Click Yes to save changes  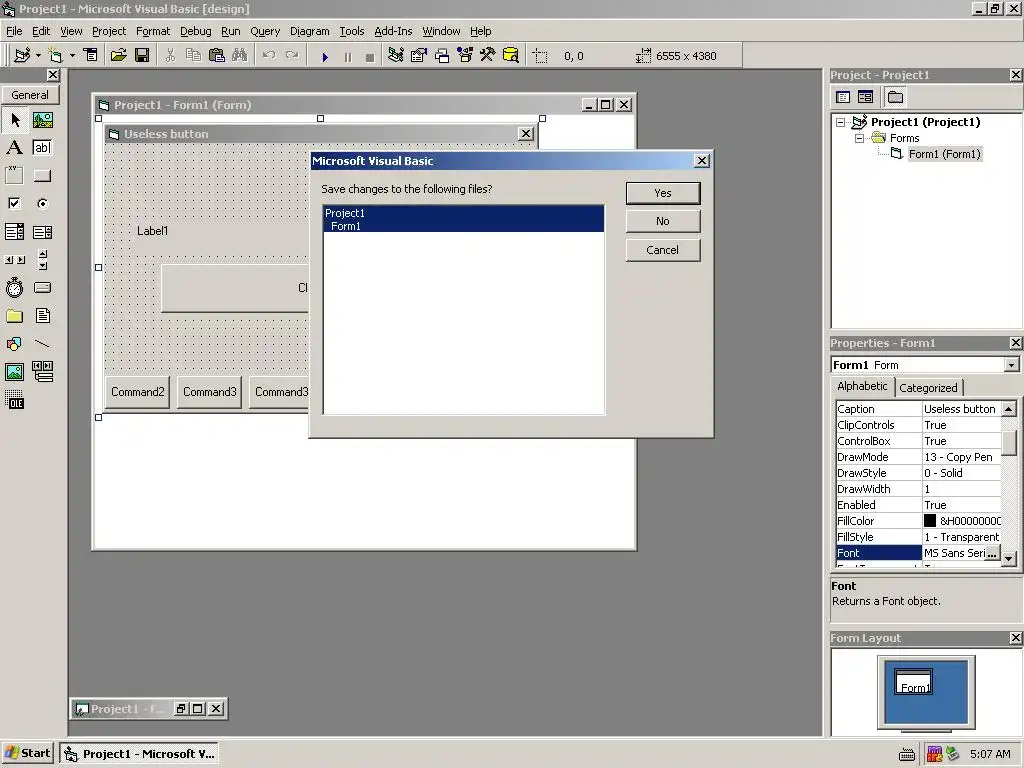(x=663, y=193)
